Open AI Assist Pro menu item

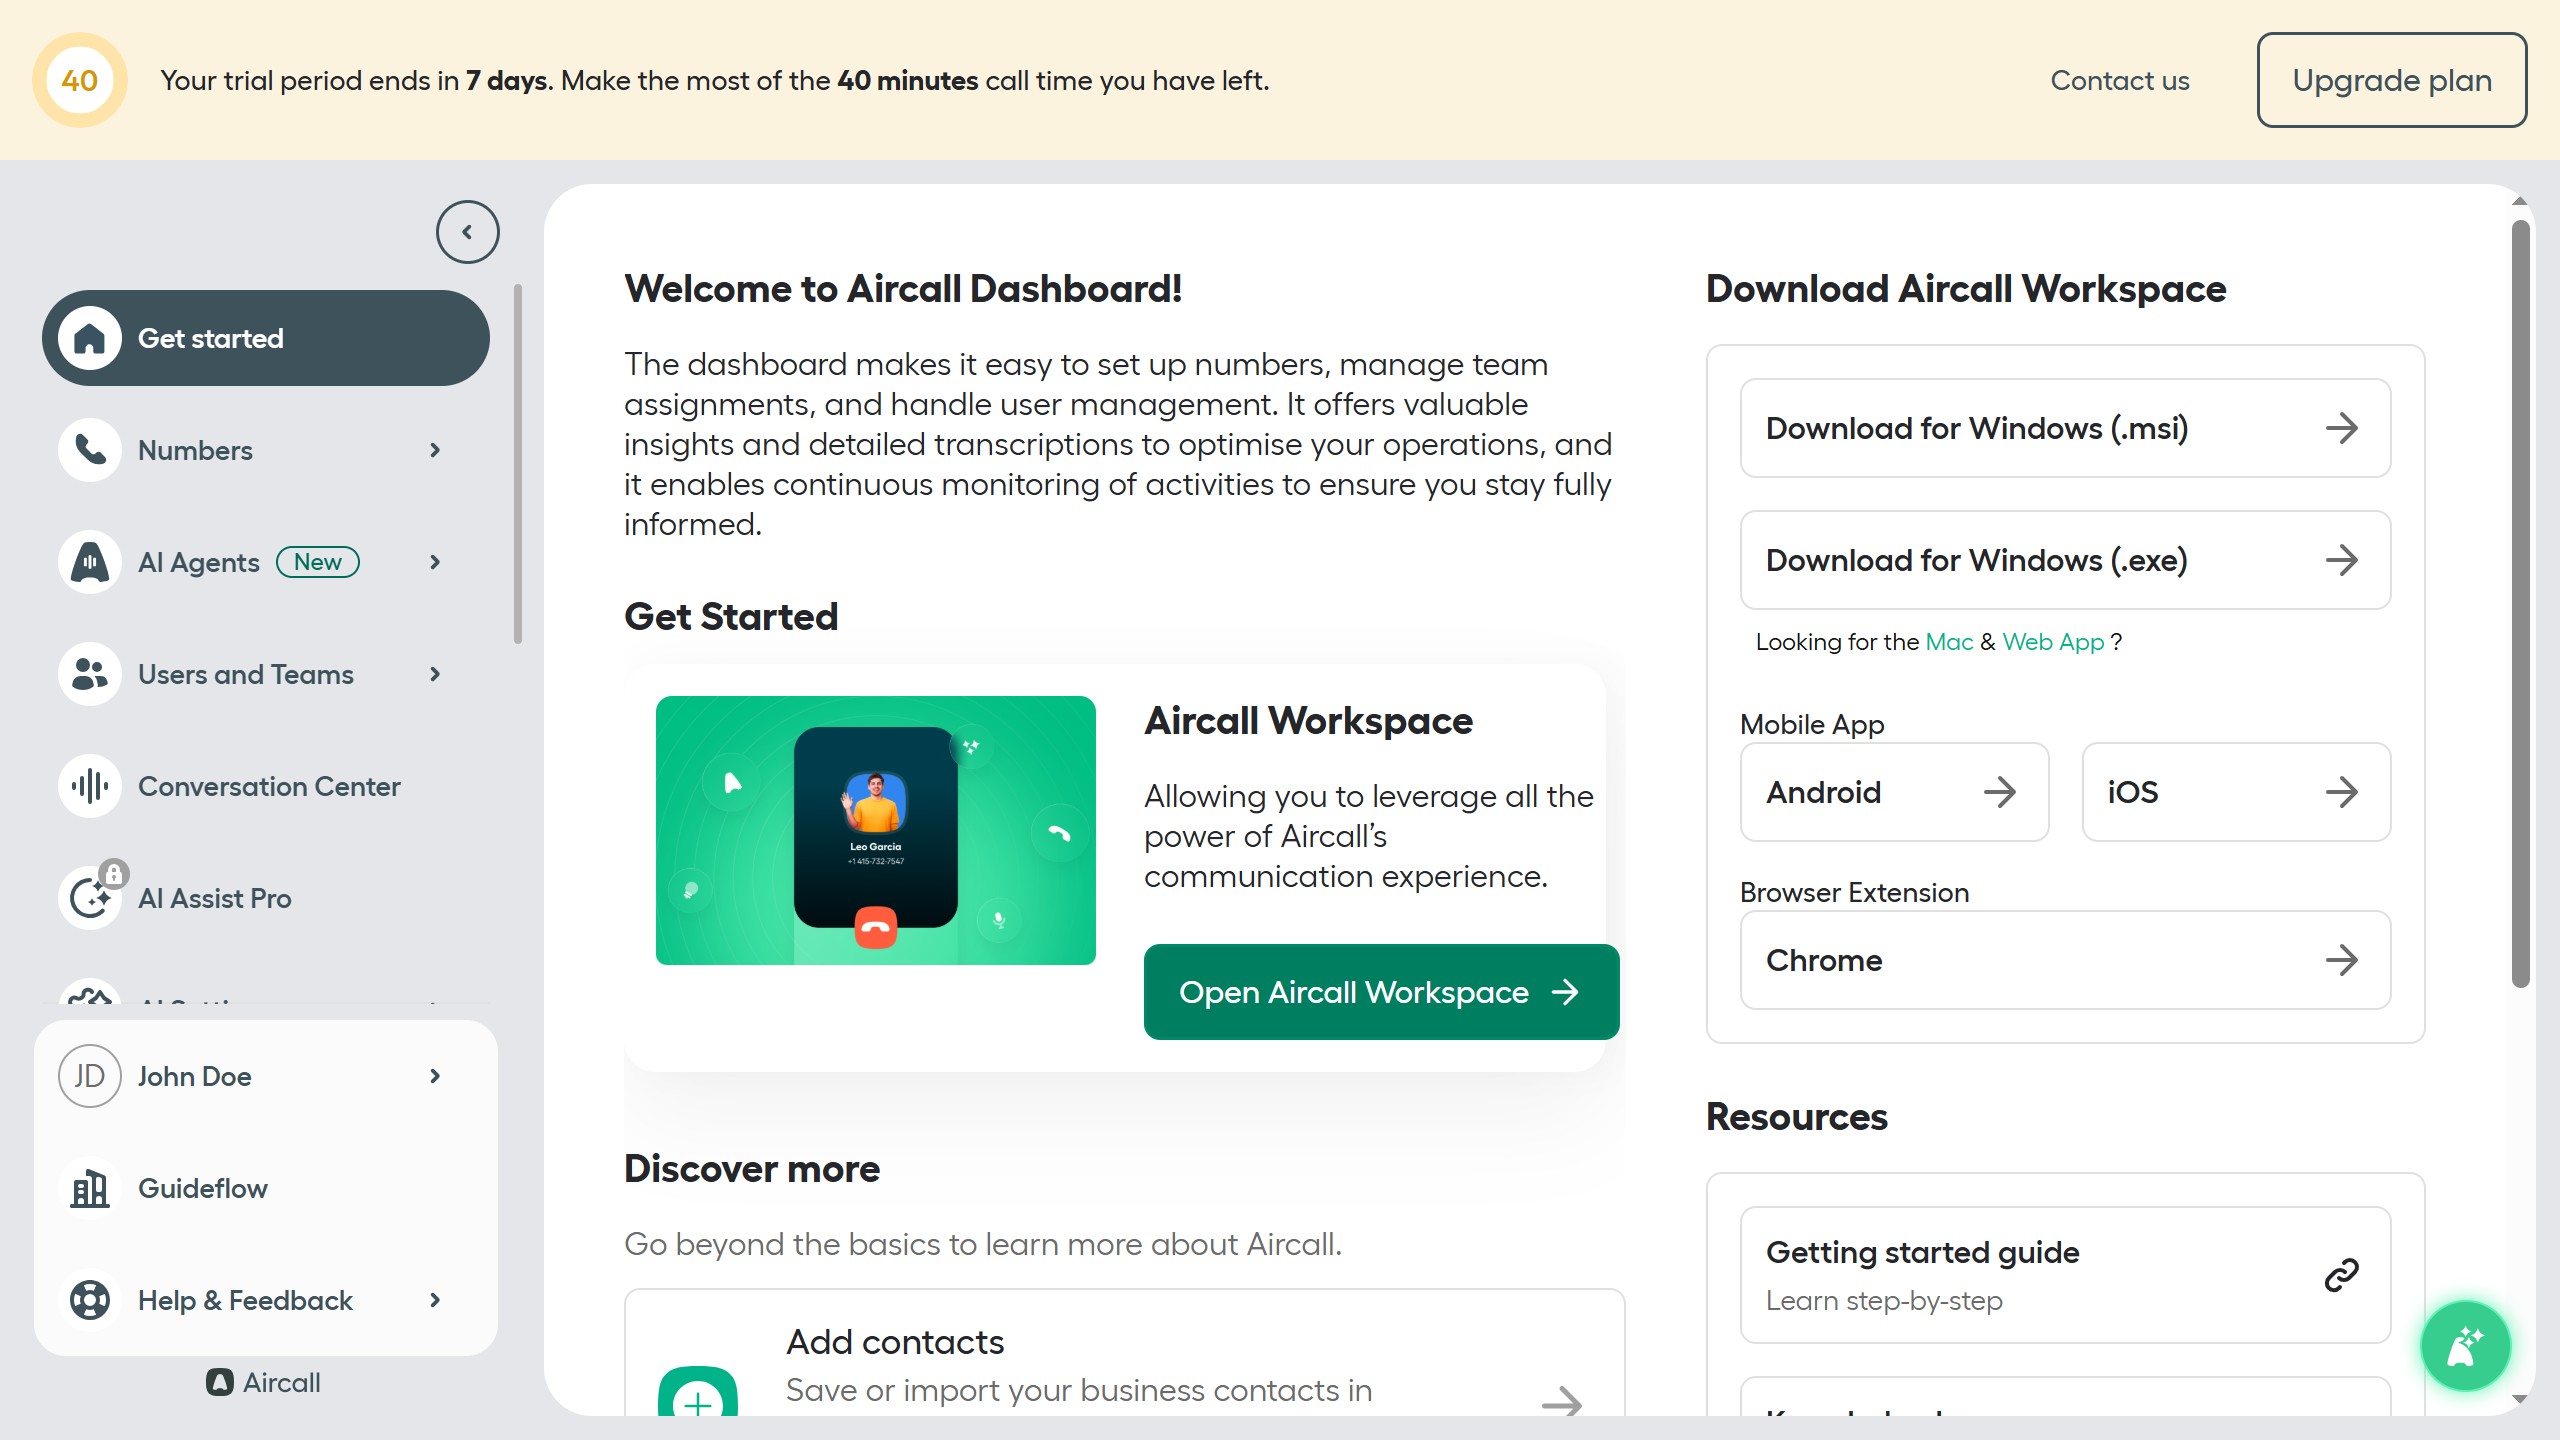point(266,898)
